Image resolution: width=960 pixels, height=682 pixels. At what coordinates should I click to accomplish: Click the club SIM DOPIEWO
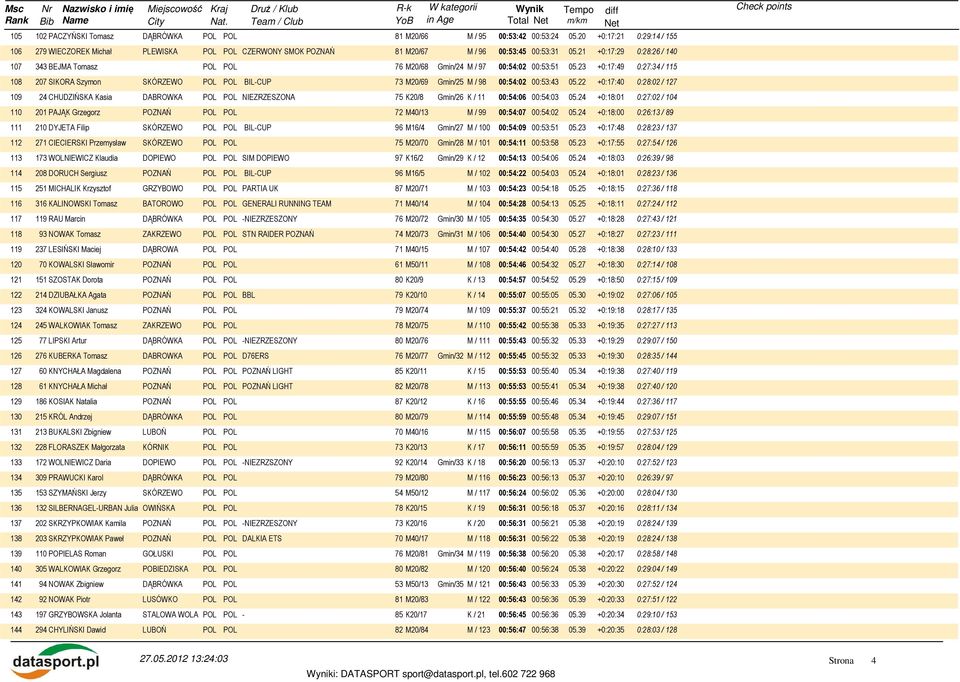click(266, 158)
